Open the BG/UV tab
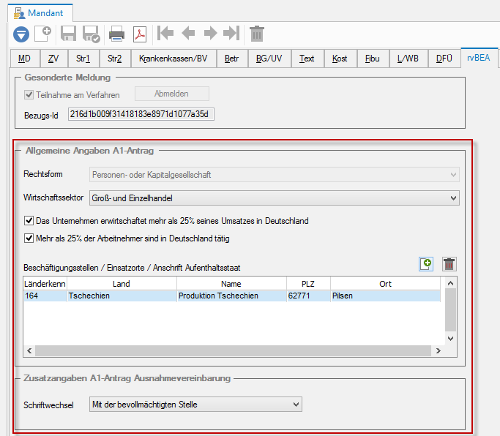The height and width of the screenshot is (436, 500). [x=269, y=59]
